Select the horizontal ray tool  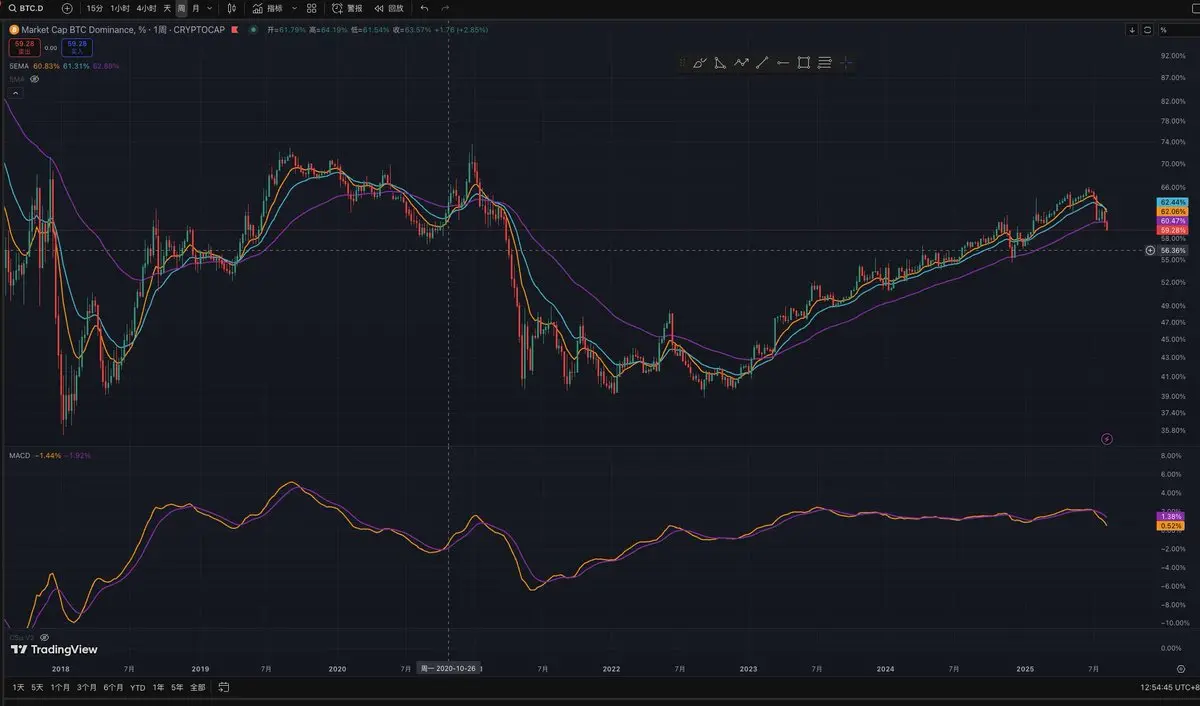[783, 63]
